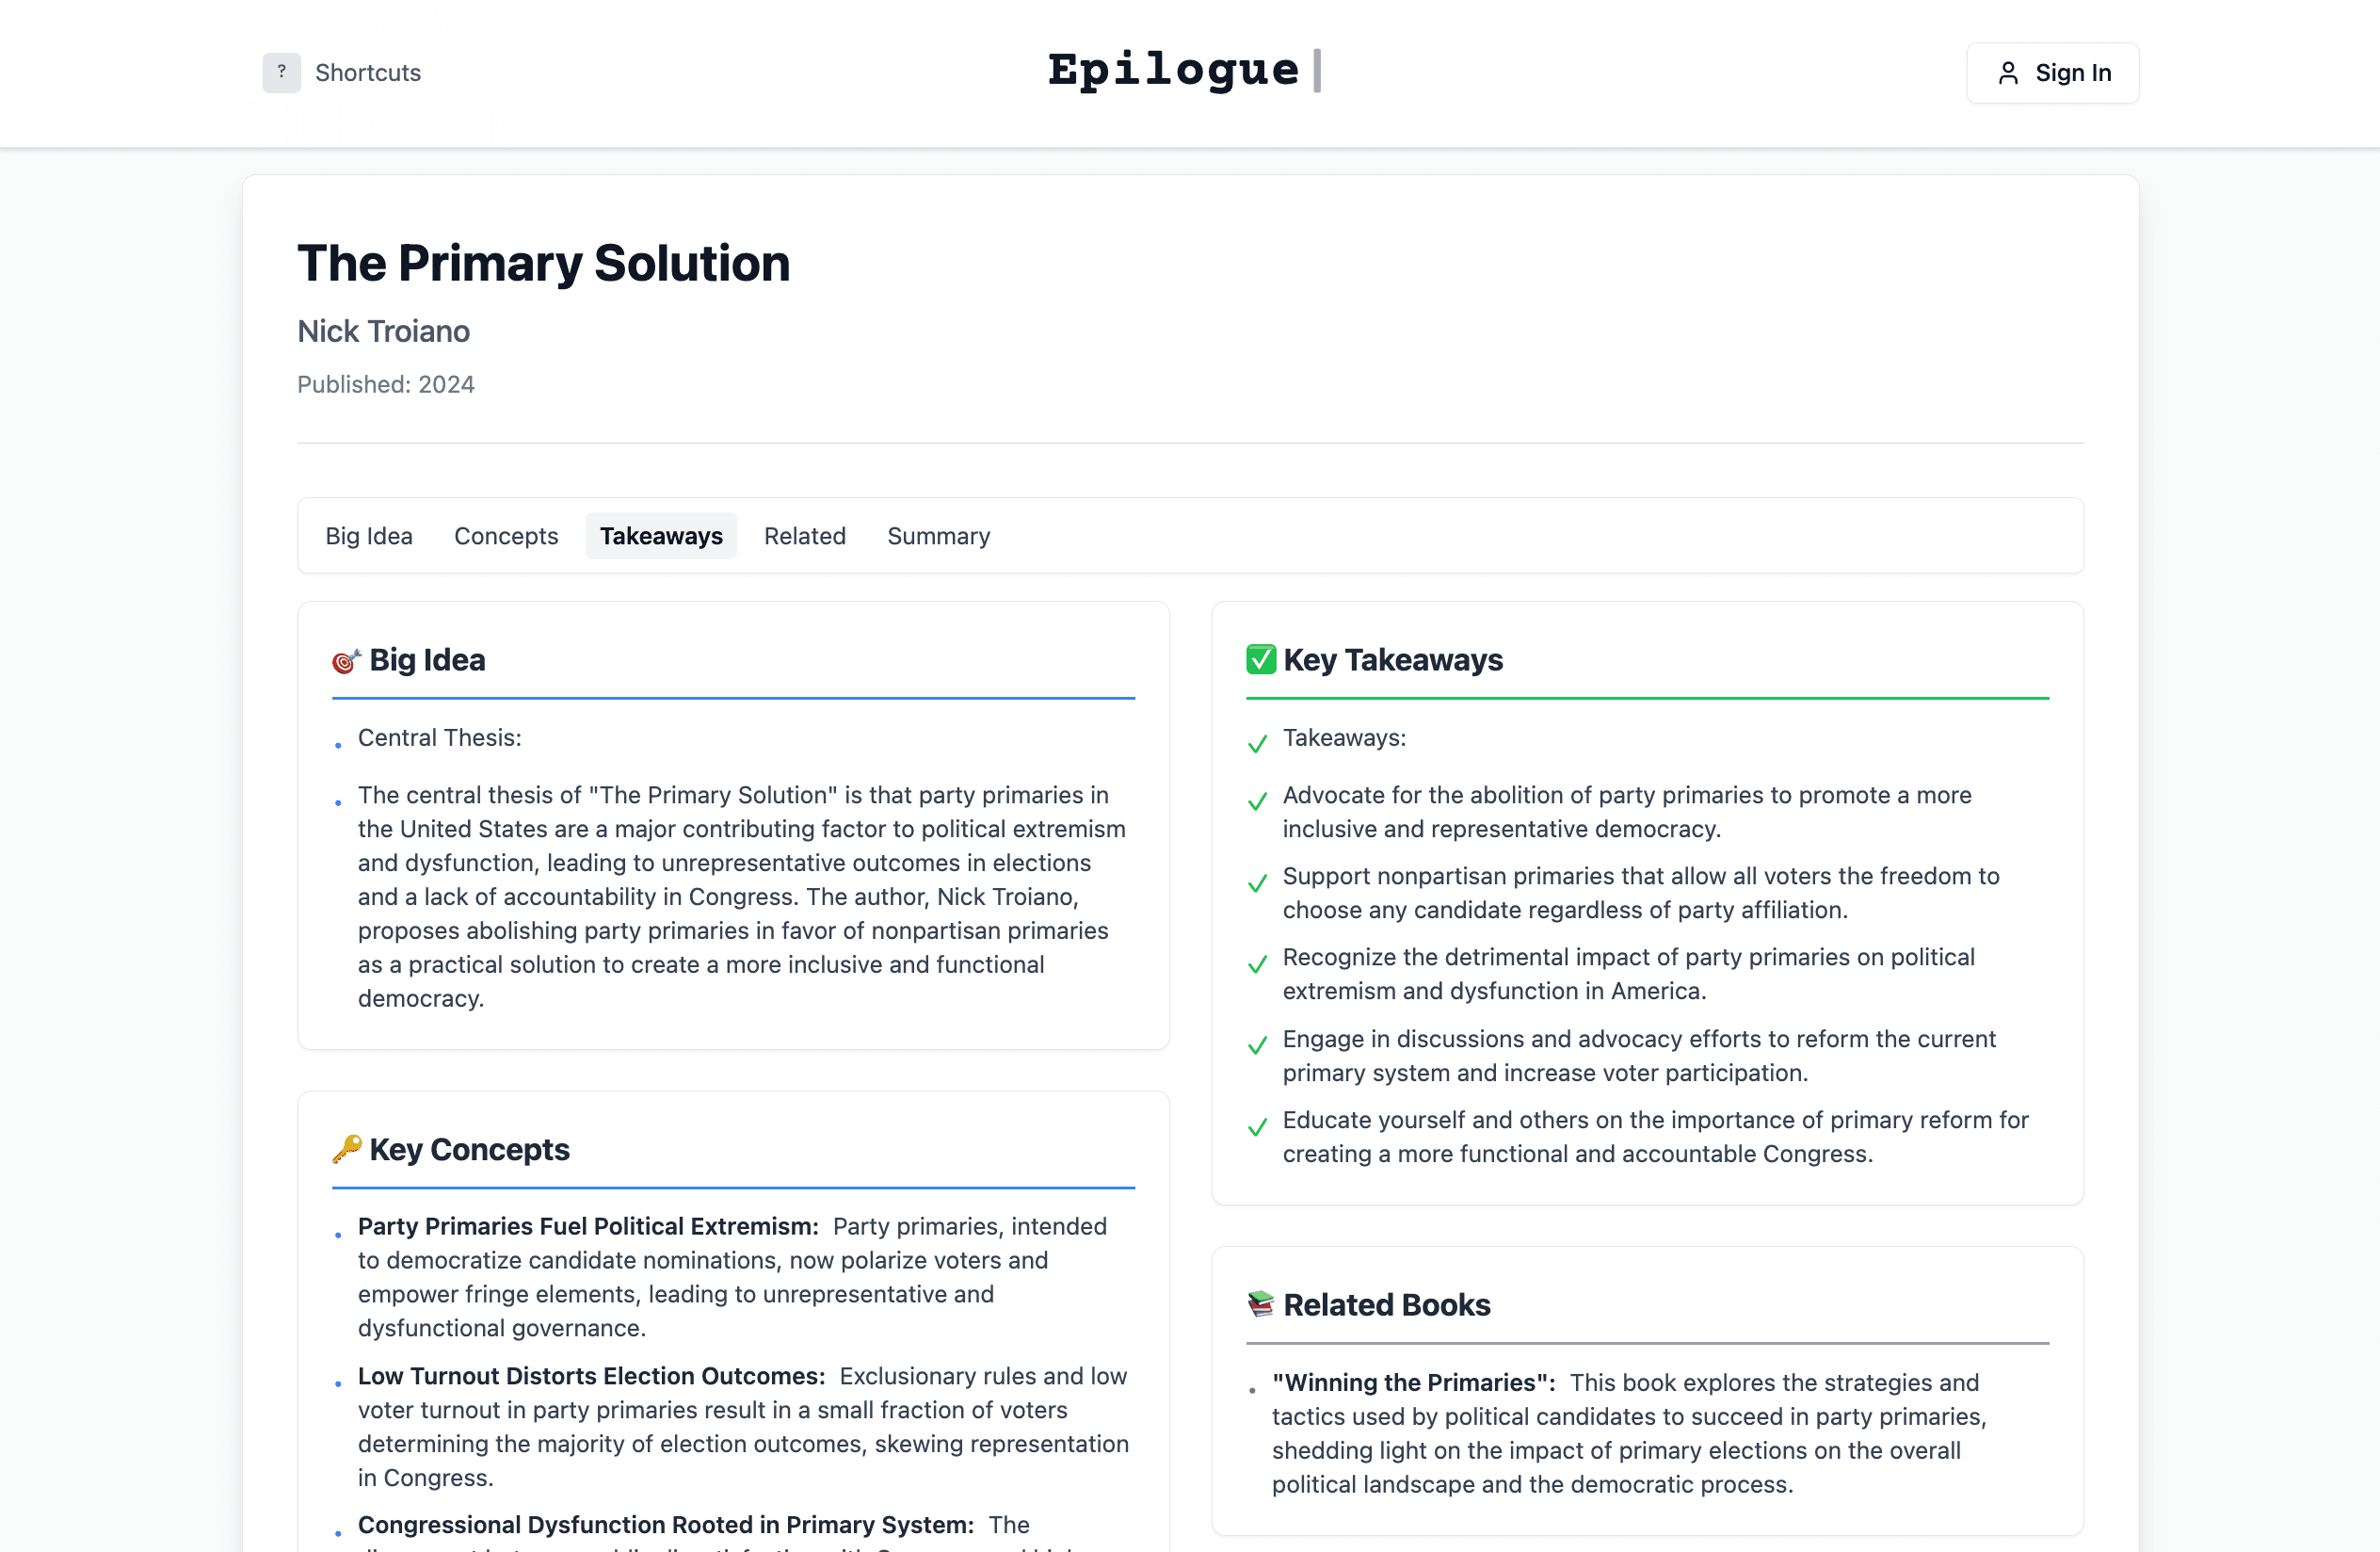The width and height of the screenshot is (2380, 1552).
Task: Open the Shortcuts help link
Action: coord(367,73)
